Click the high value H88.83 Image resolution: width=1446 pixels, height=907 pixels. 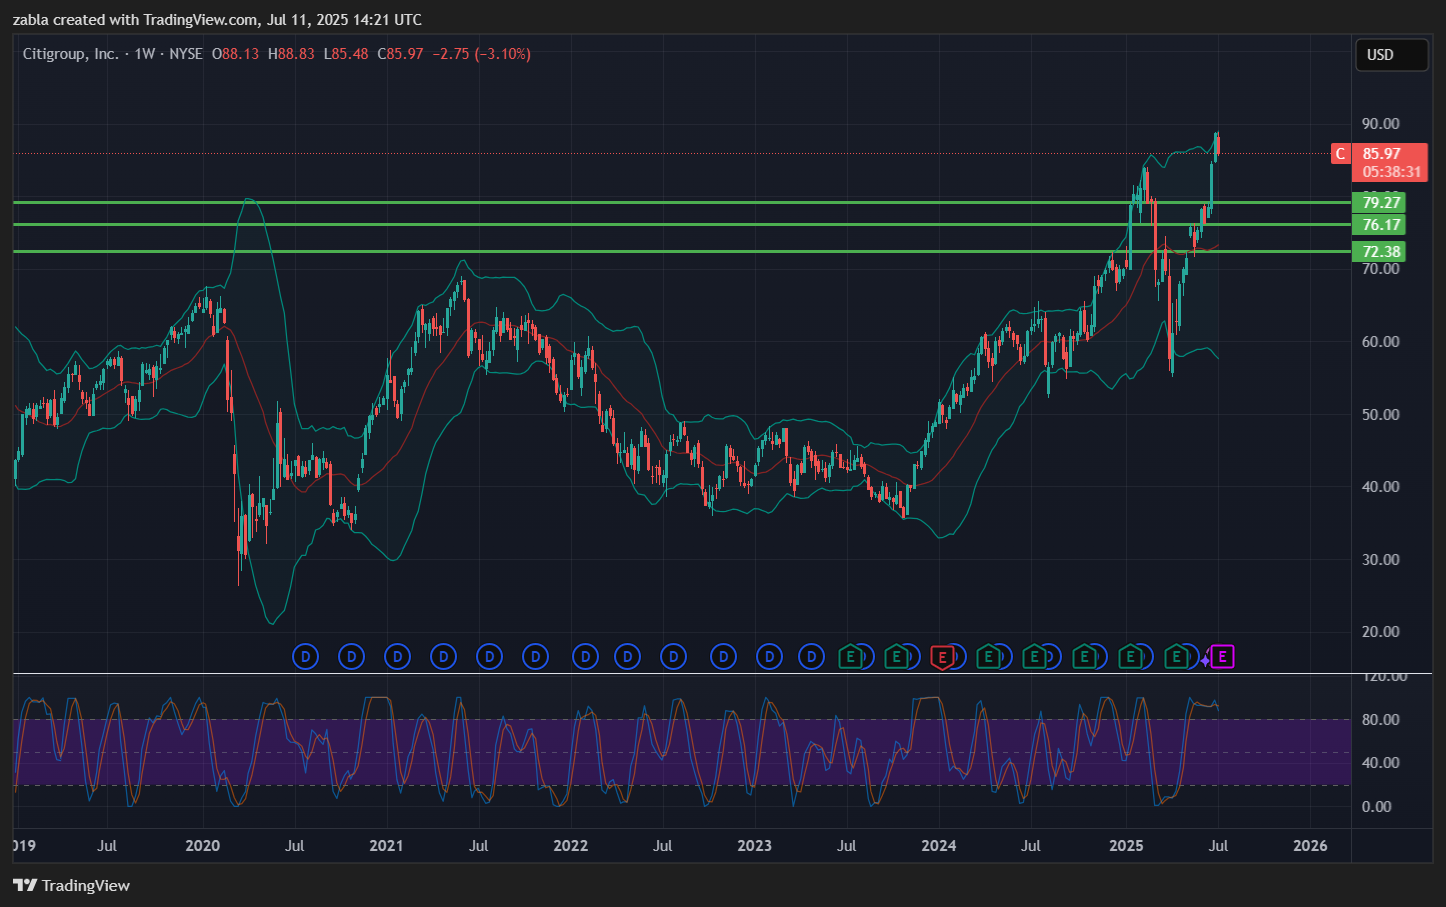(291, 54)
